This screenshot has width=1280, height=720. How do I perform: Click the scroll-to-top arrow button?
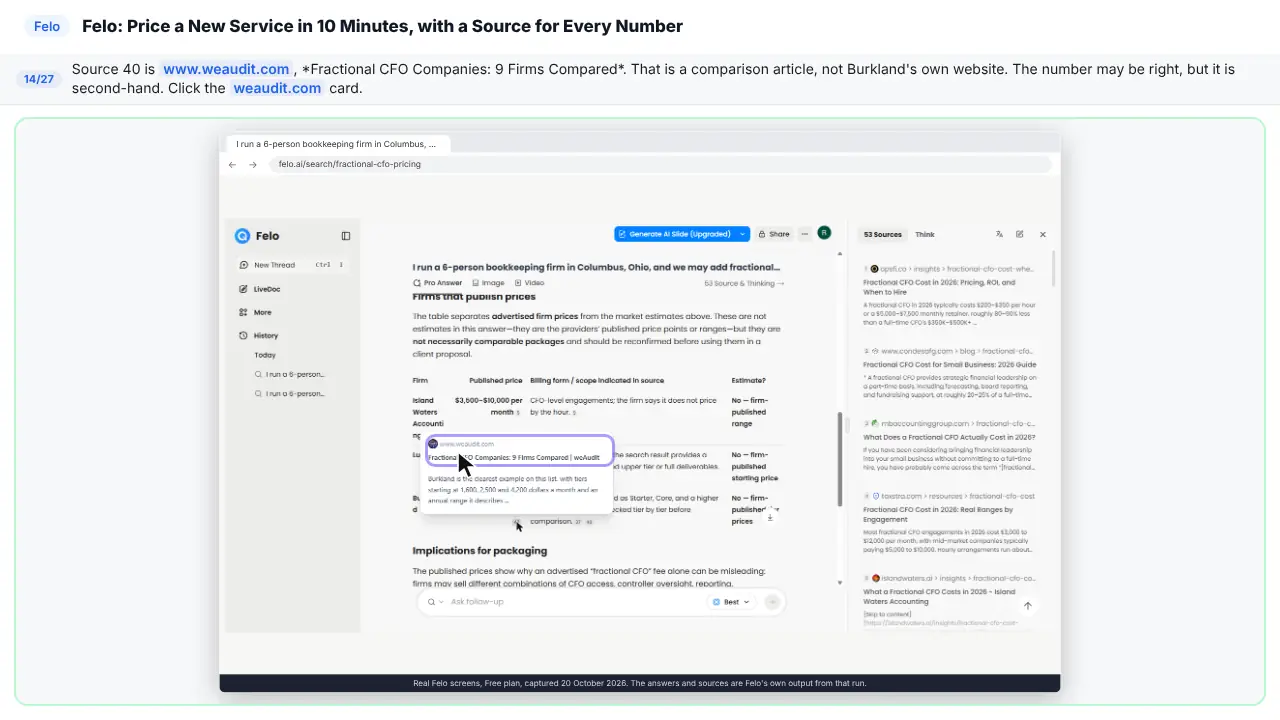pyautogui.click(x=1027, y=606)
